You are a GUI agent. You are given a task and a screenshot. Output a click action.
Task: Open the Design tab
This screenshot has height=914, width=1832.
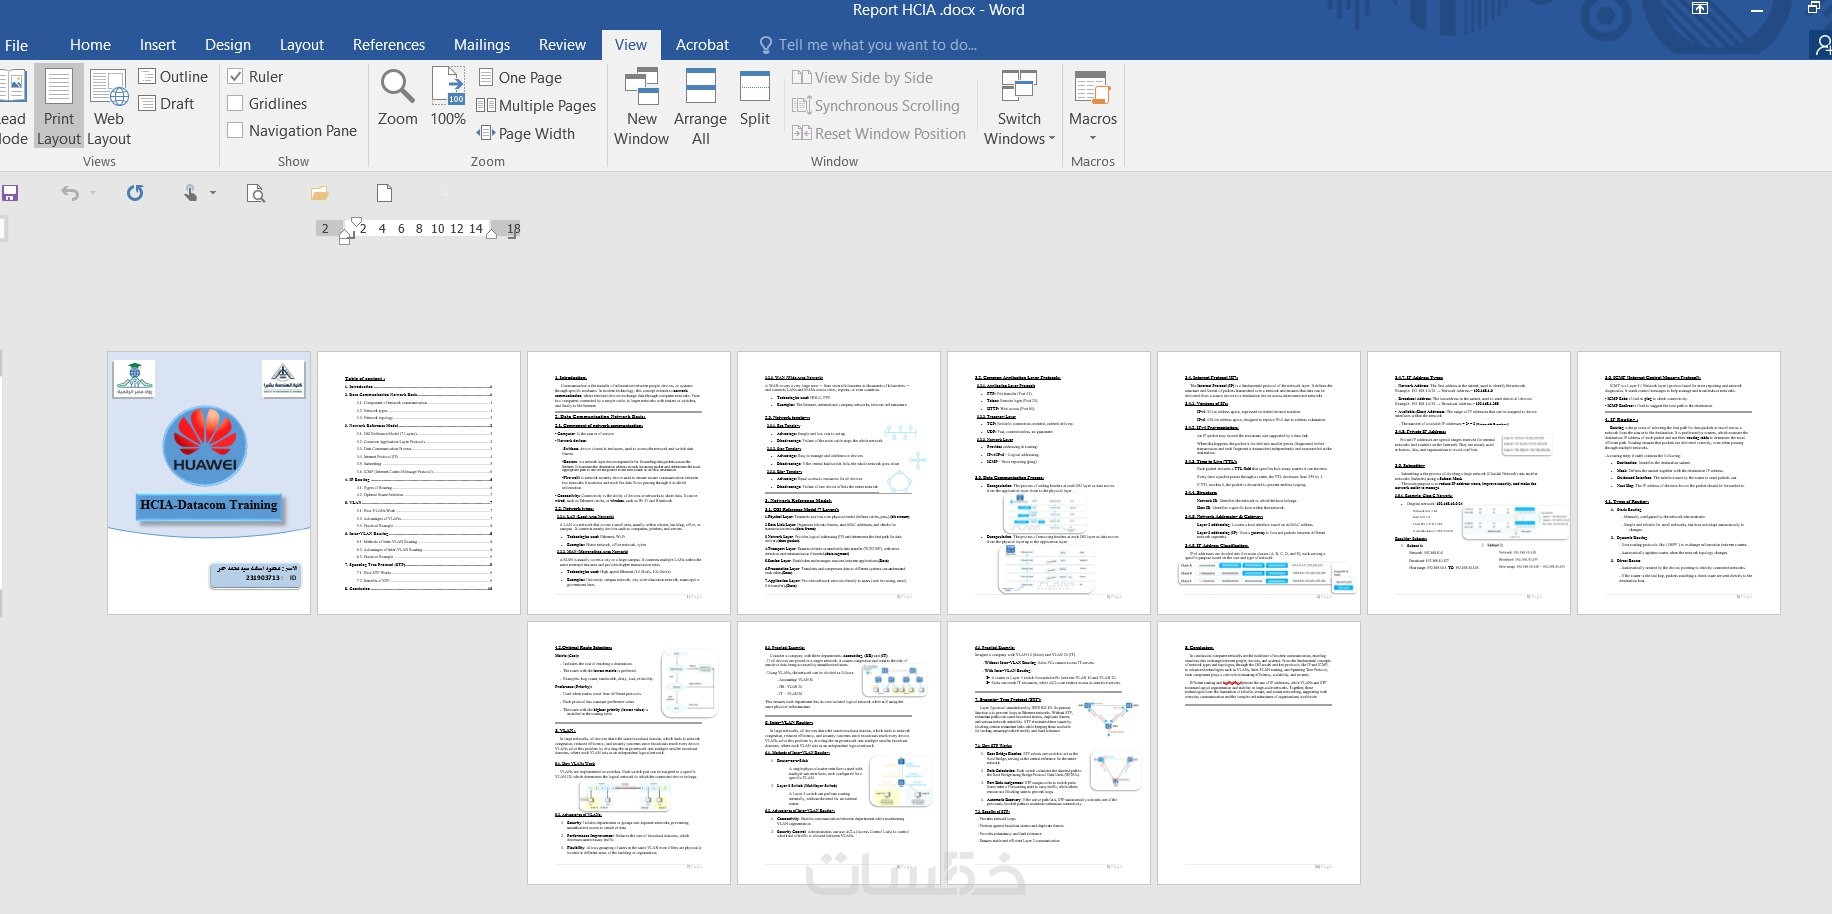pyautogui.click(x=228, y=45)
